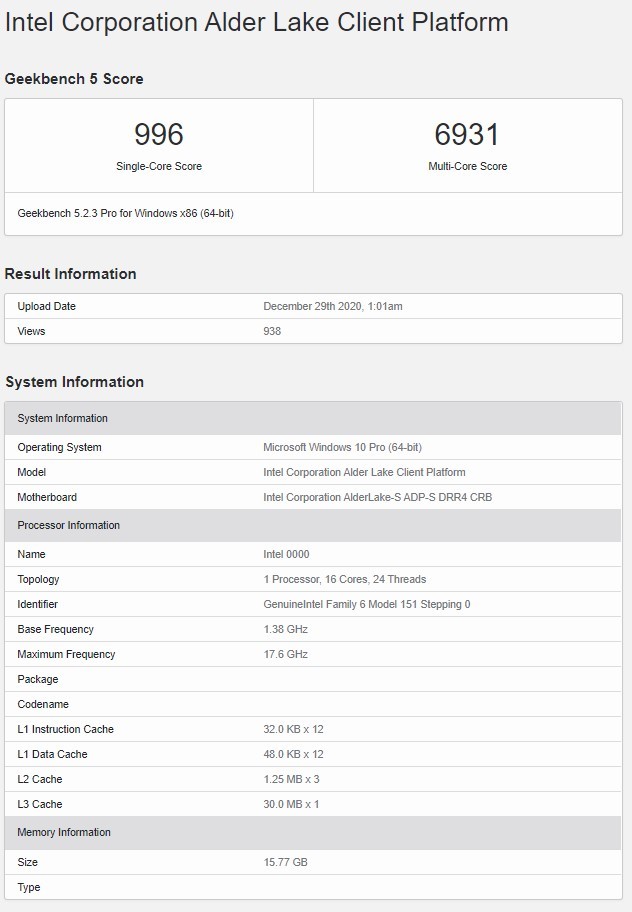Screen dimensions: 632x912
Task: Click '1 Processor, 16 Cores, 24 Threads' value
Action: coord(345,579)
